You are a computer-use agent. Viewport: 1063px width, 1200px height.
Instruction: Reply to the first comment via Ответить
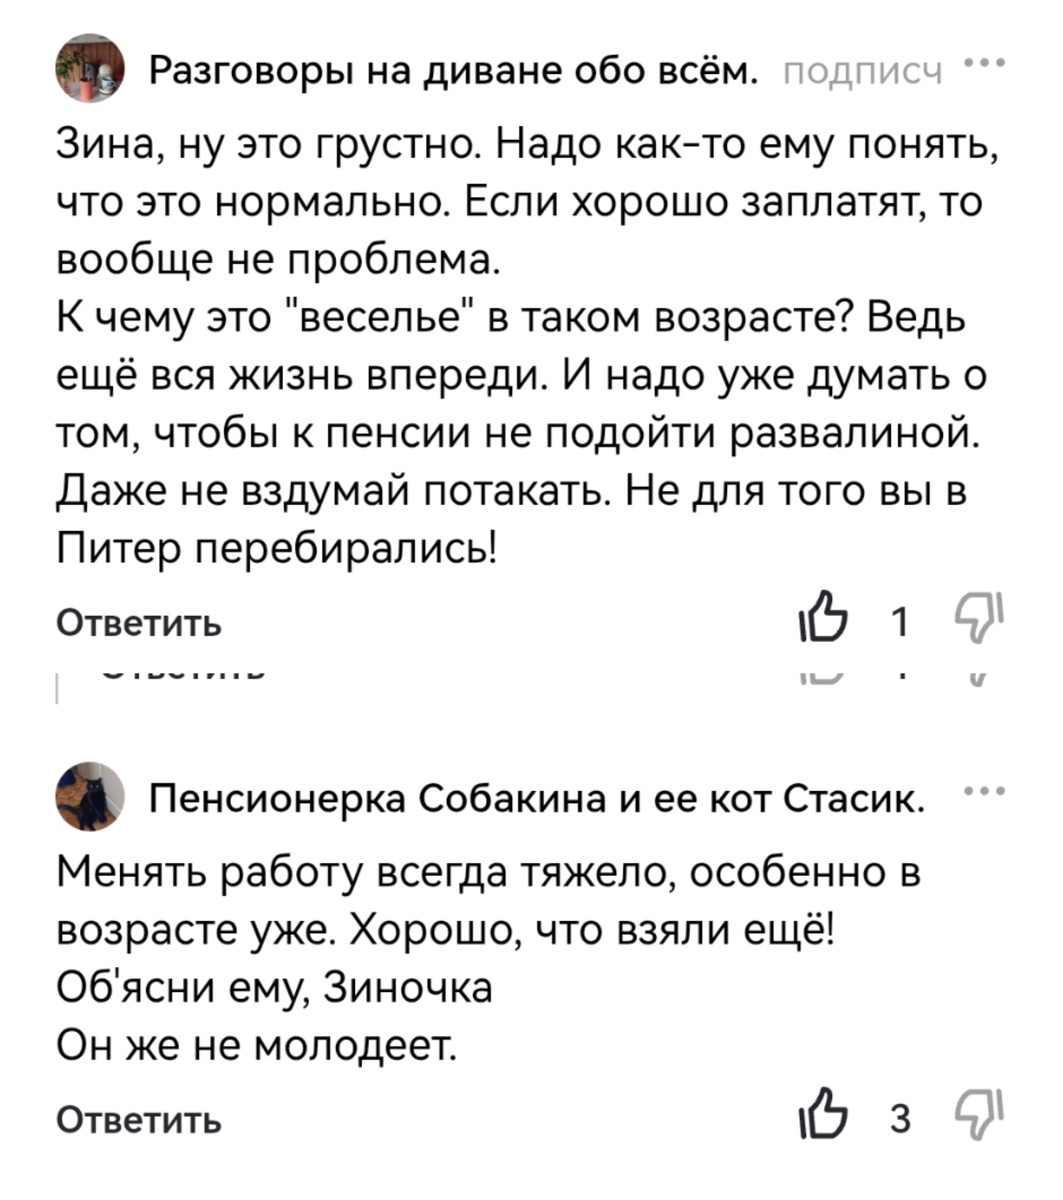[139, 623]
